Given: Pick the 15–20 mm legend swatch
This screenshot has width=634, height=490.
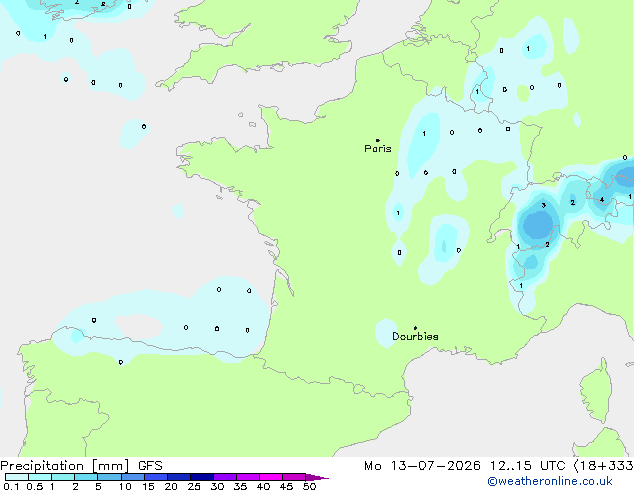Looking at the screenshot, I should coord(156,477).
